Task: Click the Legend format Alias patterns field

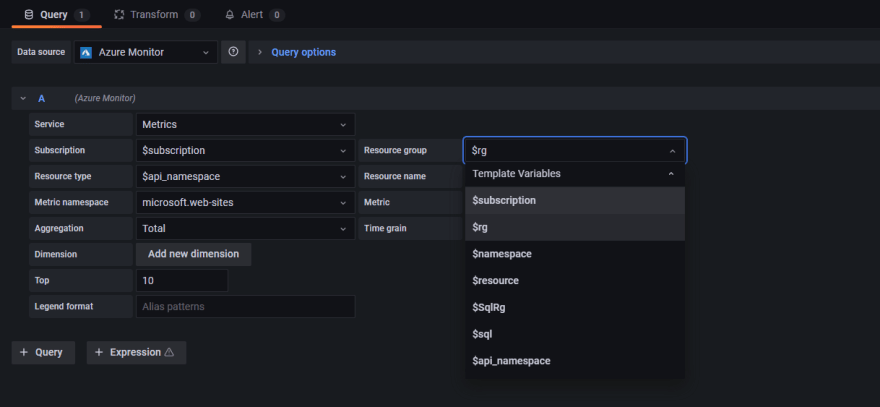Action: (x=245, y=307)
